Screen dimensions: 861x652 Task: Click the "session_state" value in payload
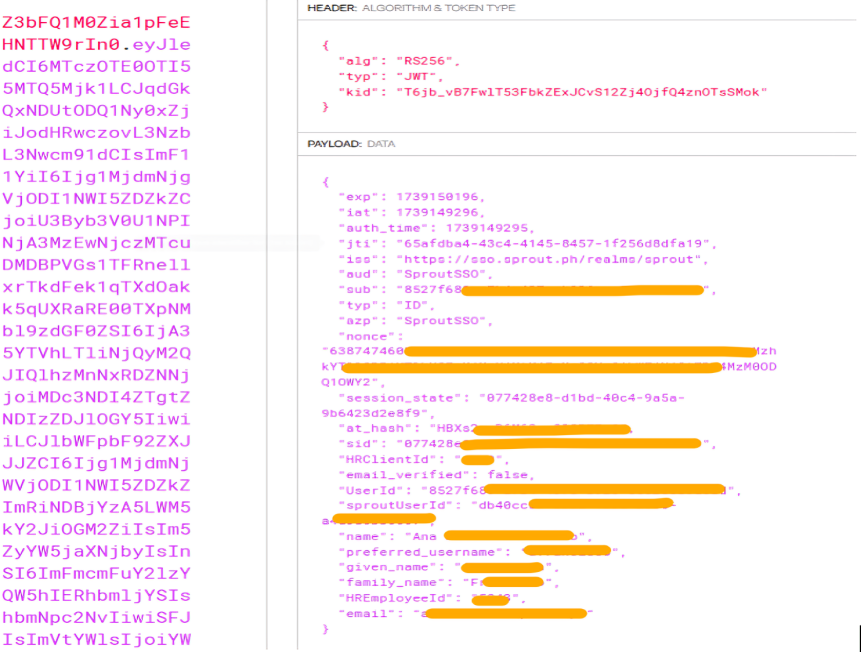[580, 397]
